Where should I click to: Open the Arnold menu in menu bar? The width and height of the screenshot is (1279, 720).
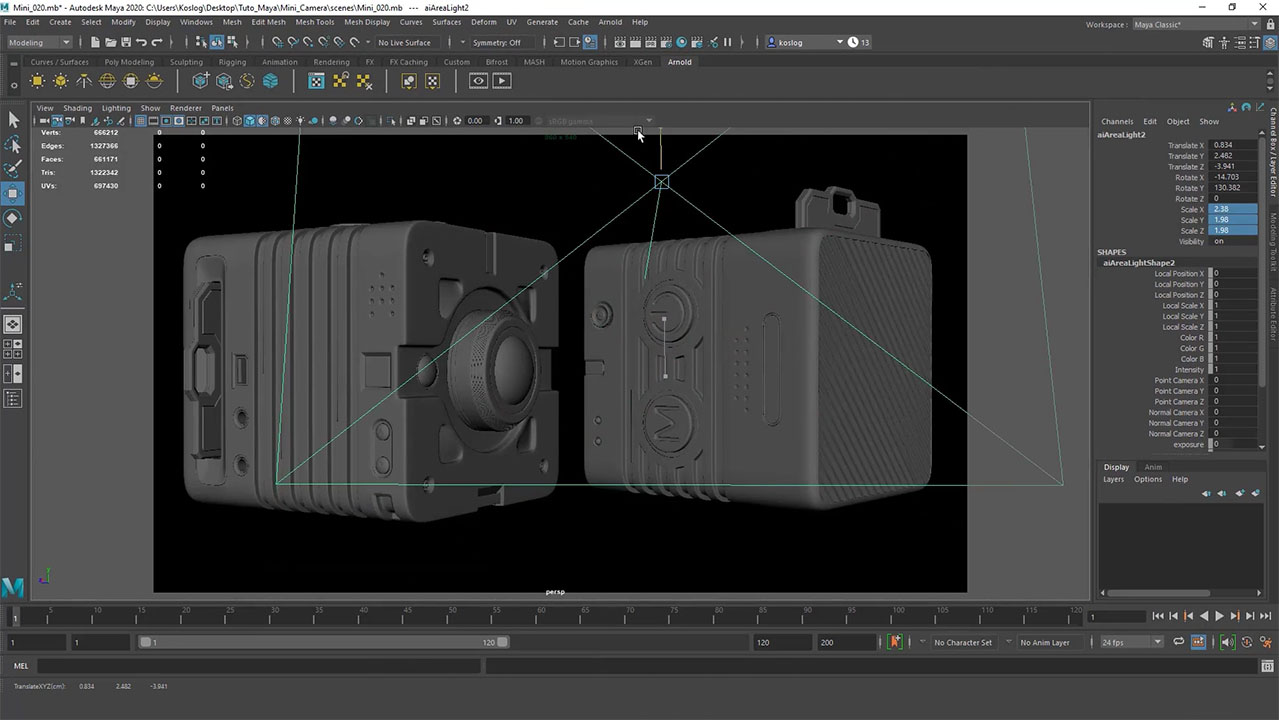point(609,22)
